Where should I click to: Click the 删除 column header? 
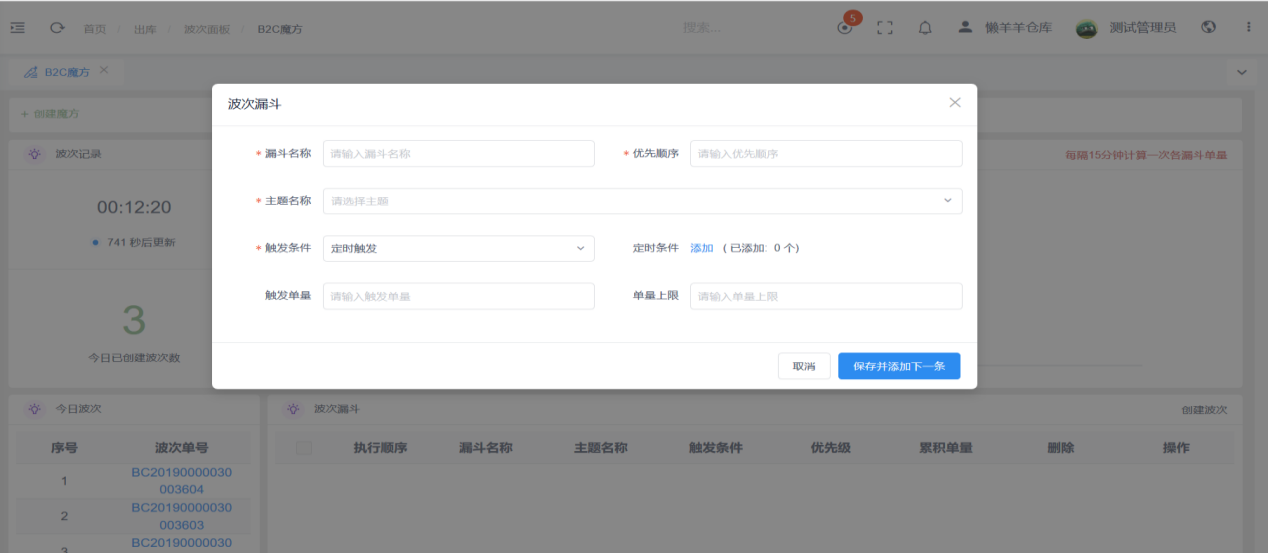point(1060,448)
